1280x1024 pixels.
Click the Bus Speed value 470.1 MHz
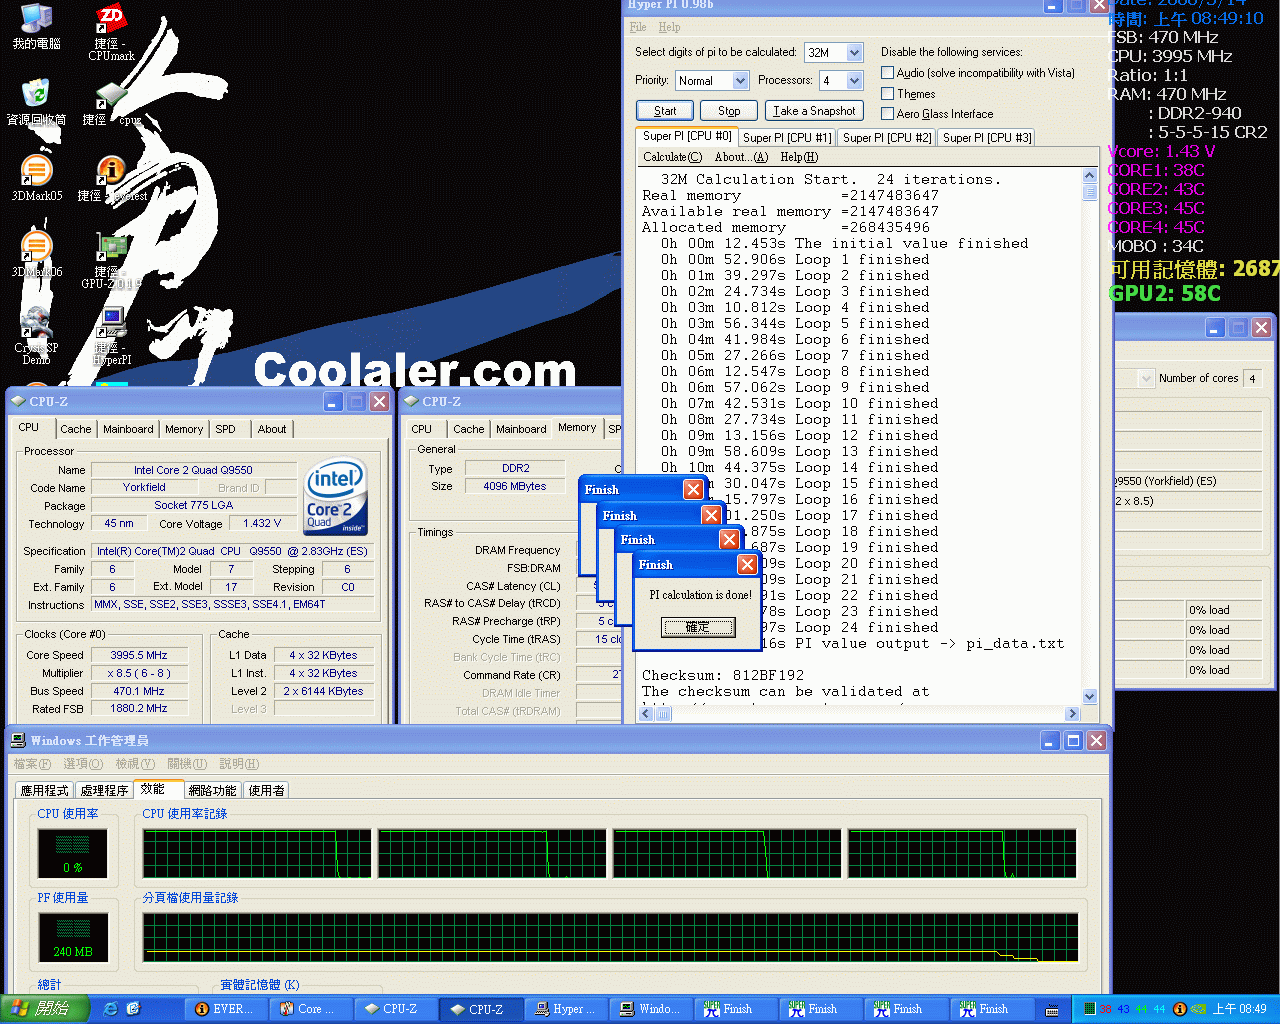pyautogui.click(x=139, y=691)
